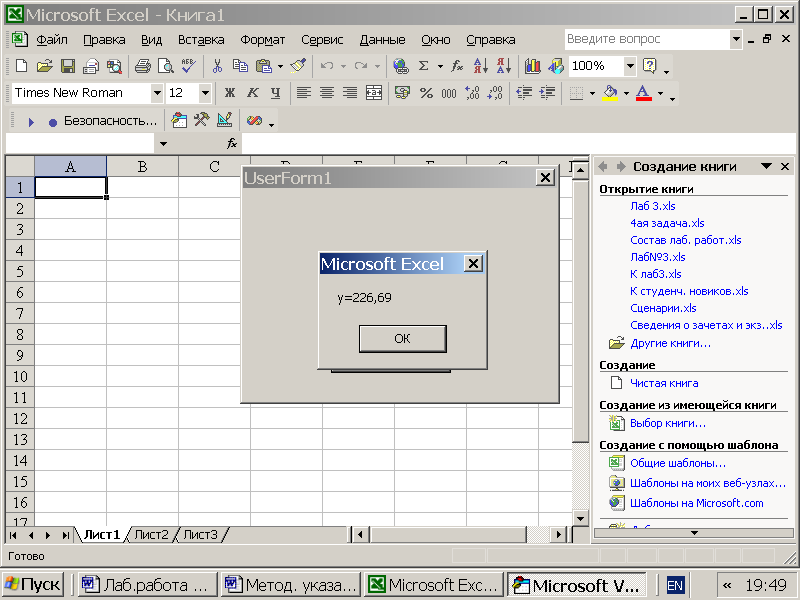The height and width of the screenshot is (600, 800).
Task: Save the workbook with the diskette icon
Action: [68, 66]
